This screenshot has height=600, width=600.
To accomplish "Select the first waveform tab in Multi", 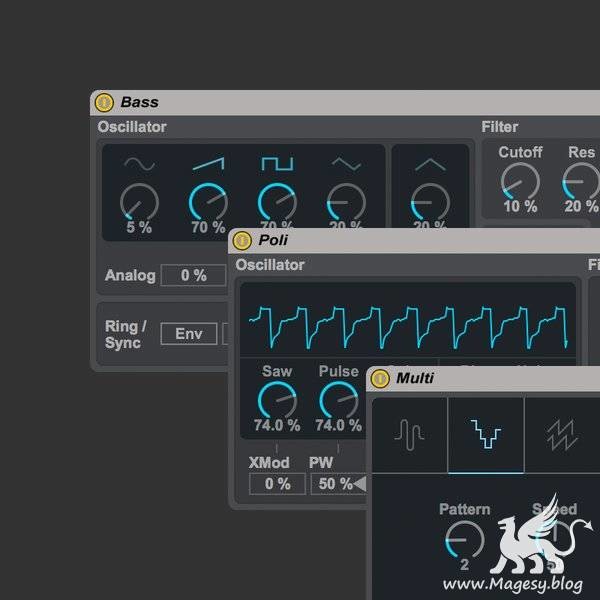I will click(x=409, y=434).
